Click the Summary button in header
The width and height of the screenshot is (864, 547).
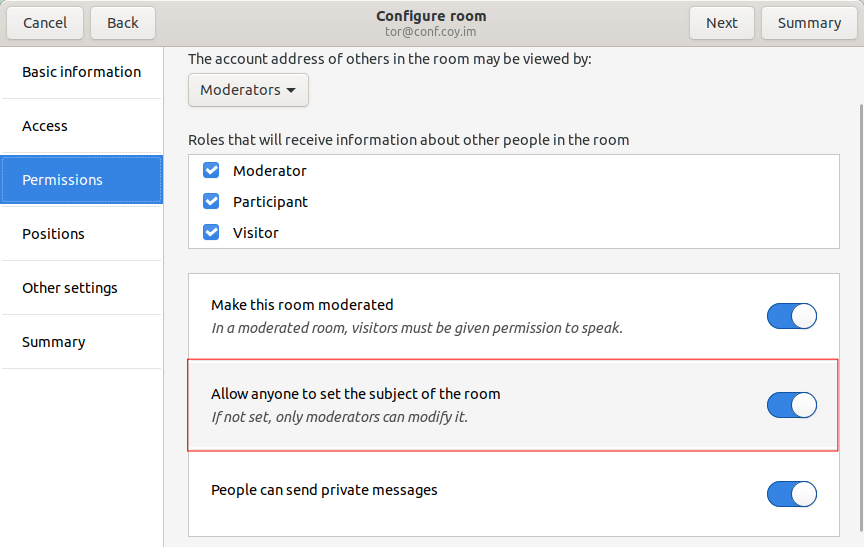pyautogui.click(x=809, y=23)
